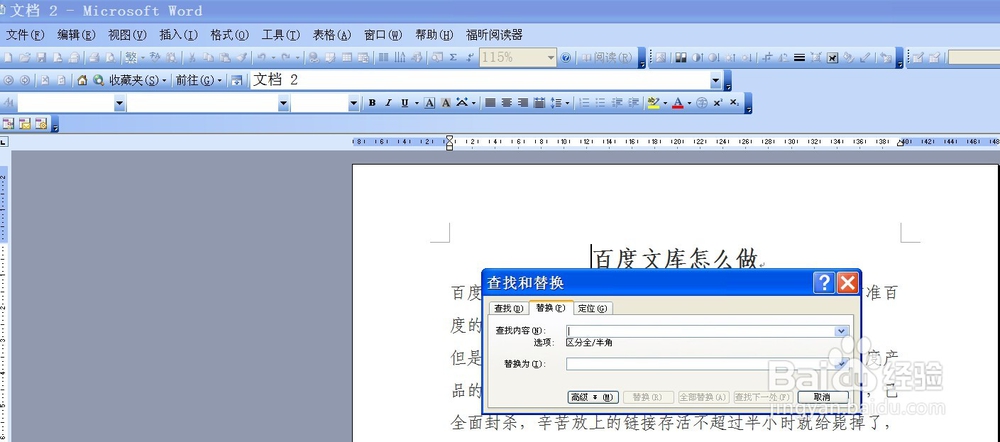
Task: Open the 查找内容 history dropdown arrow
Action: tap(842, 331)
